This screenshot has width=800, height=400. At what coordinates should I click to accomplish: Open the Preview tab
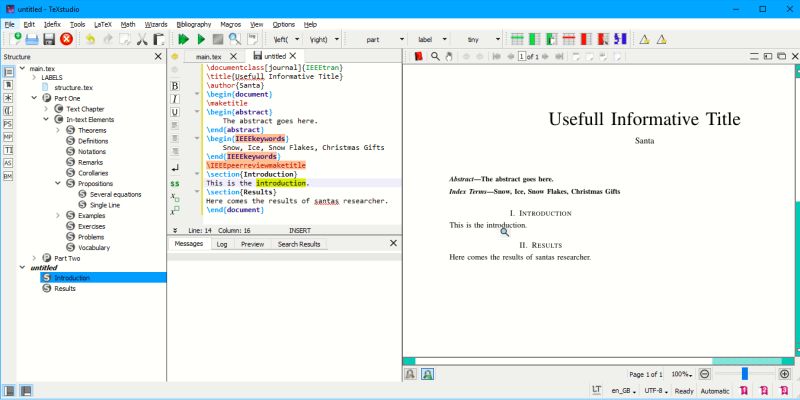pos(253,244)
